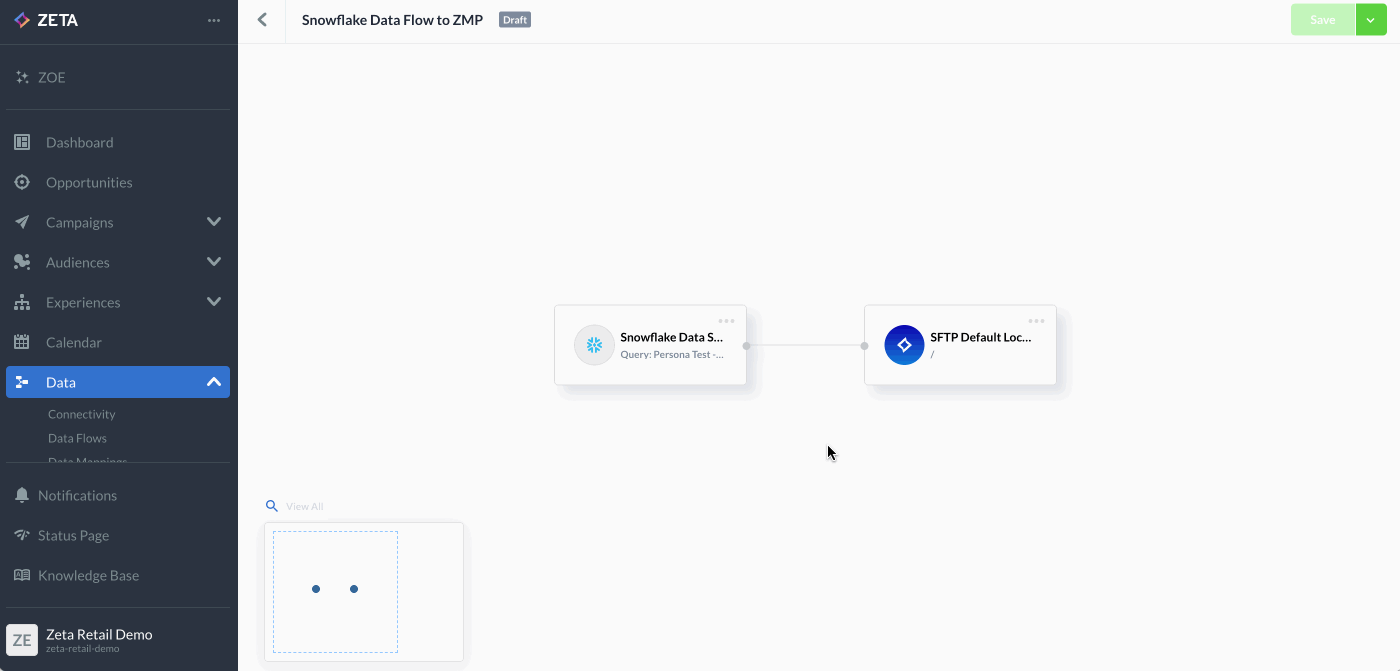Viewport: 1400px width, 671px height.
Task: Select Connectivity under Data menu
Action: click(x=82, y=414)
